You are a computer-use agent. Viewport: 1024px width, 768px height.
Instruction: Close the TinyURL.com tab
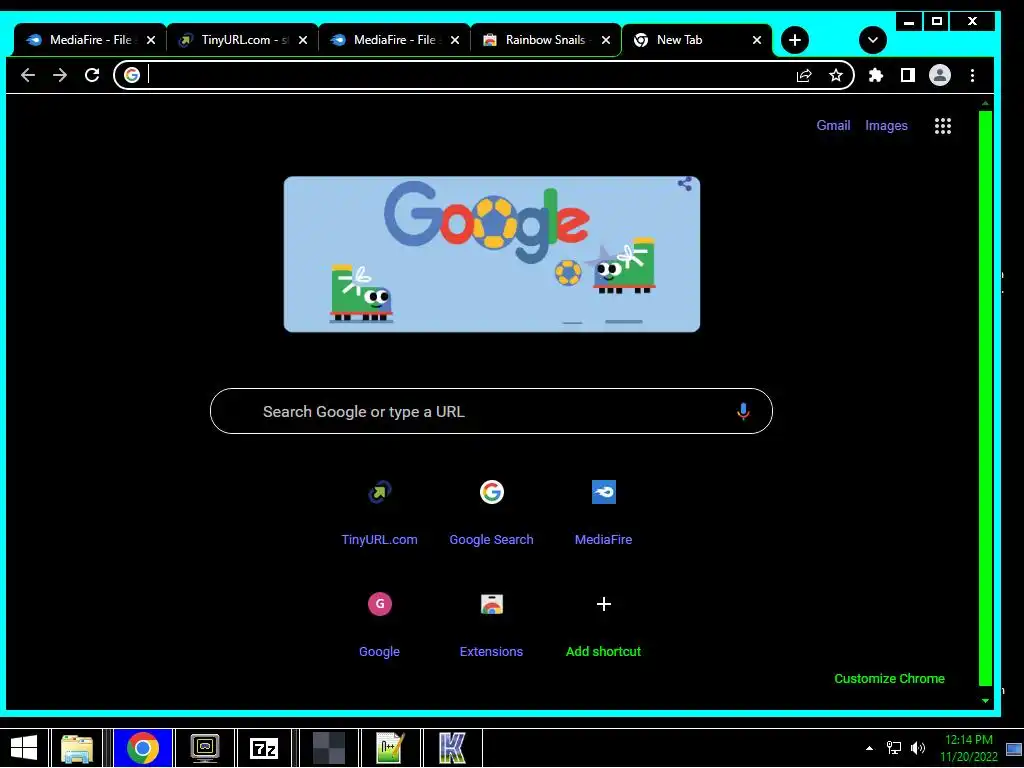(x=303, y=40)
